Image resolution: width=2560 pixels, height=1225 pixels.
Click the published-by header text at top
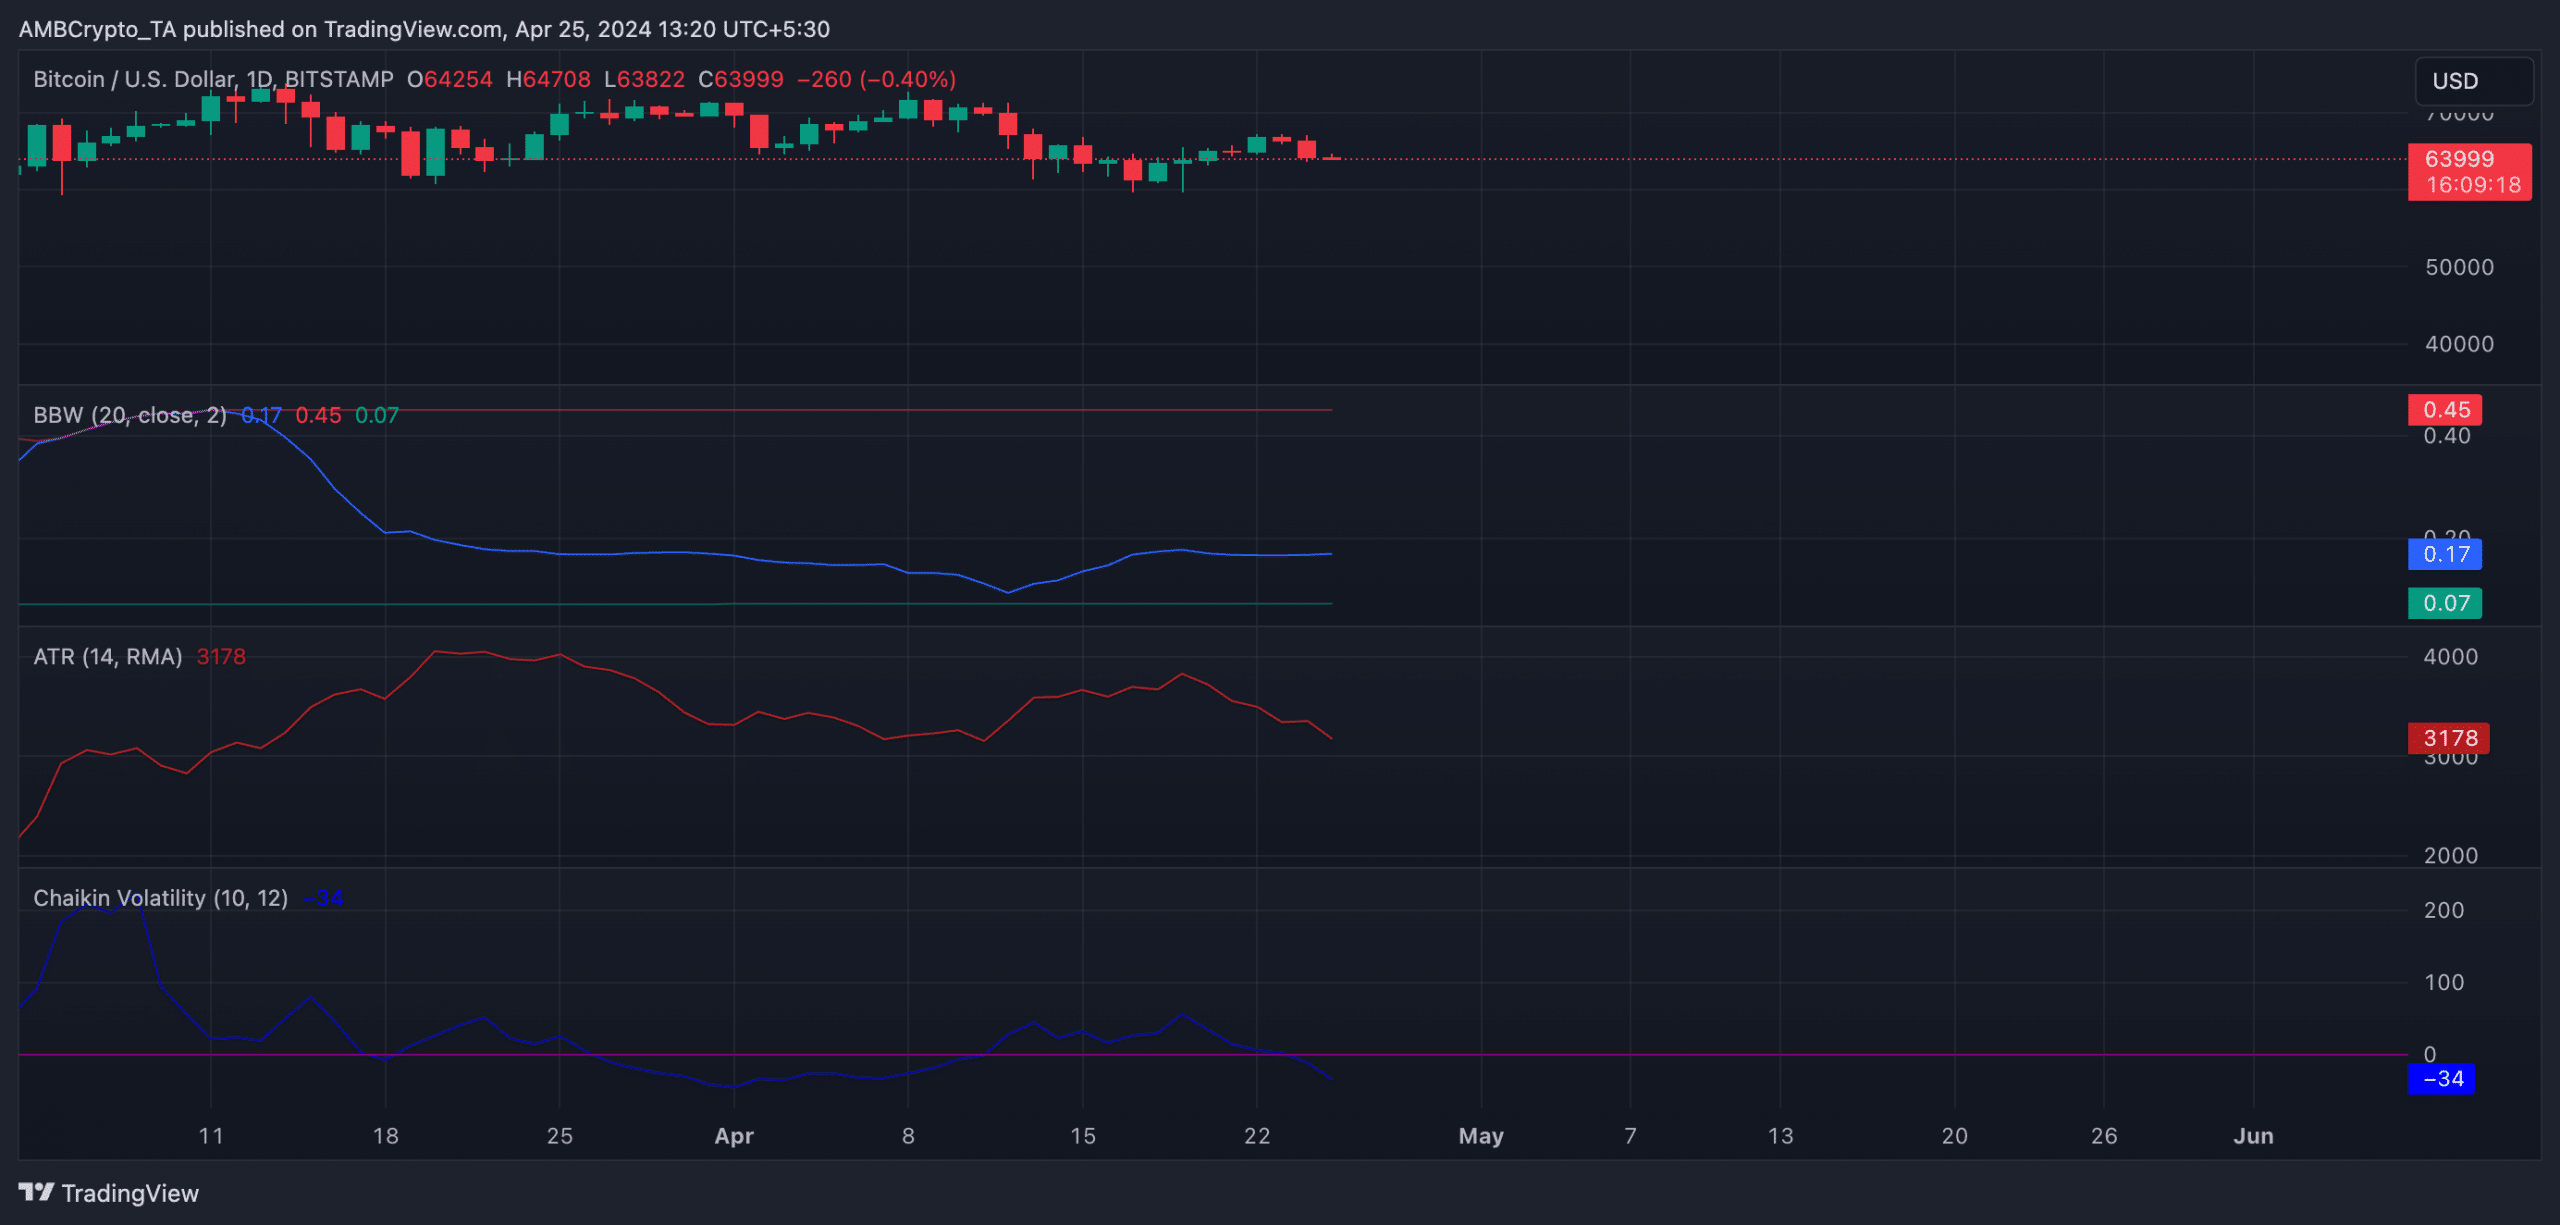(x=424, y=29)
